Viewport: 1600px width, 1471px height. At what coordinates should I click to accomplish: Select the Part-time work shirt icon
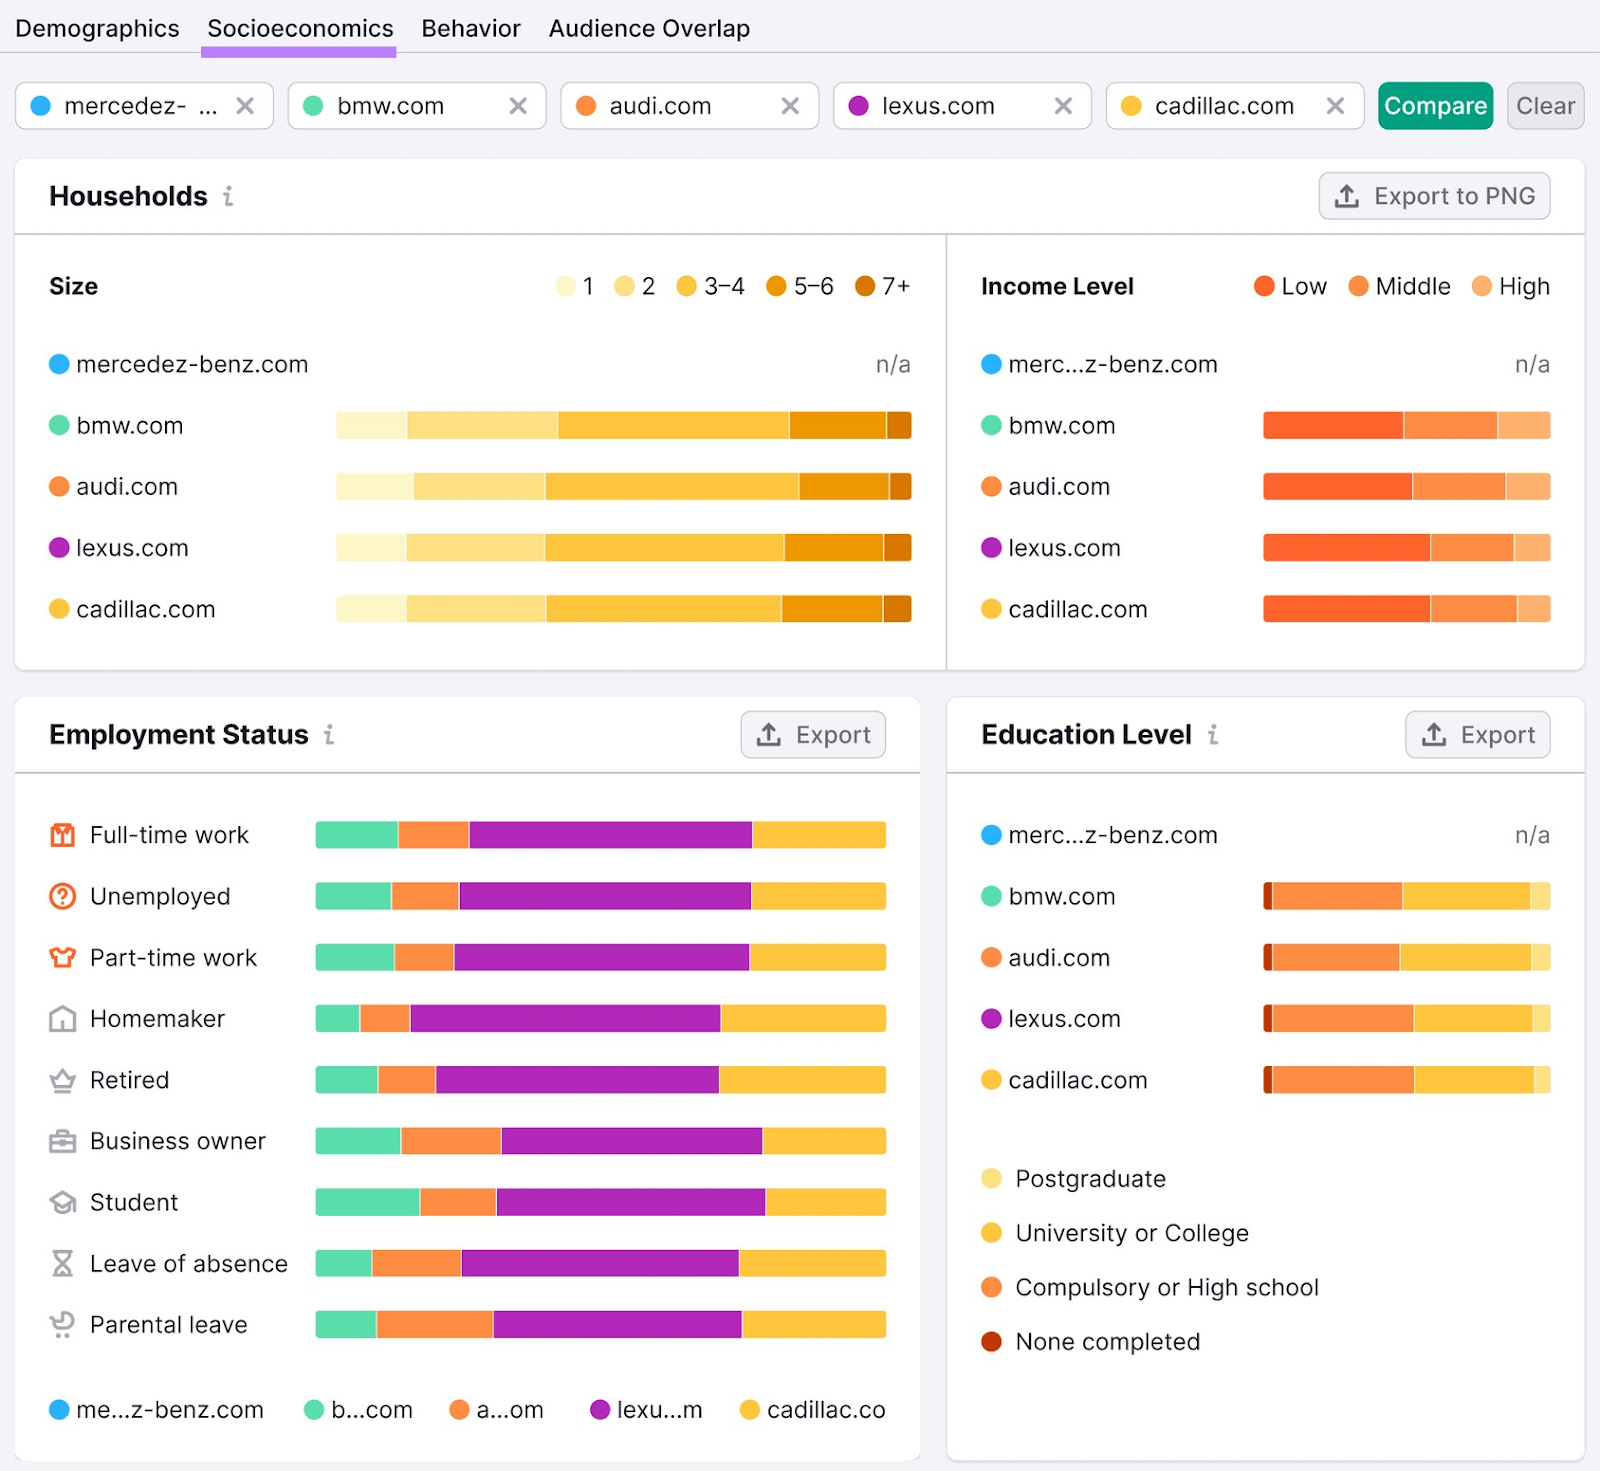61,957
